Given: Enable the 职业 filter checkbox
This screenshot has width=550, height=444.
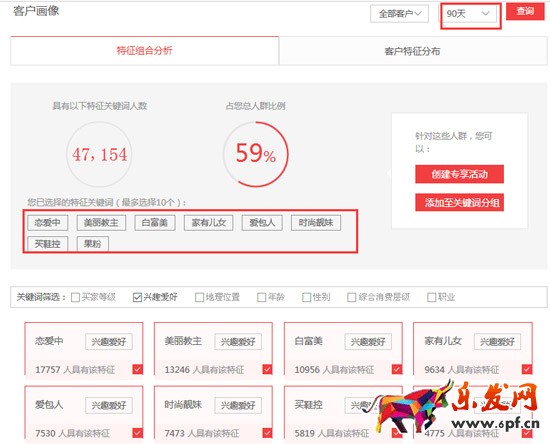Looking at the screenshot, I should [431, 297].
